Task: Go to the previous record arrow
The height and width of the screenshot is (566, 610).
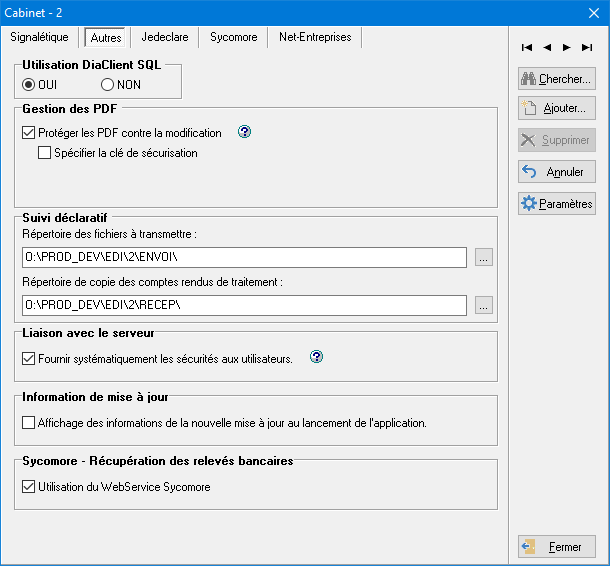Action: click(547, 47)
